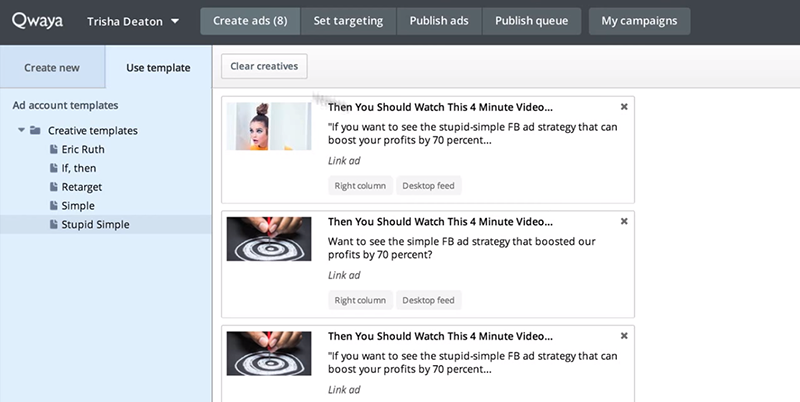Select the Stupid Simple template
The image size is (800, 402).
pos(95,225)
